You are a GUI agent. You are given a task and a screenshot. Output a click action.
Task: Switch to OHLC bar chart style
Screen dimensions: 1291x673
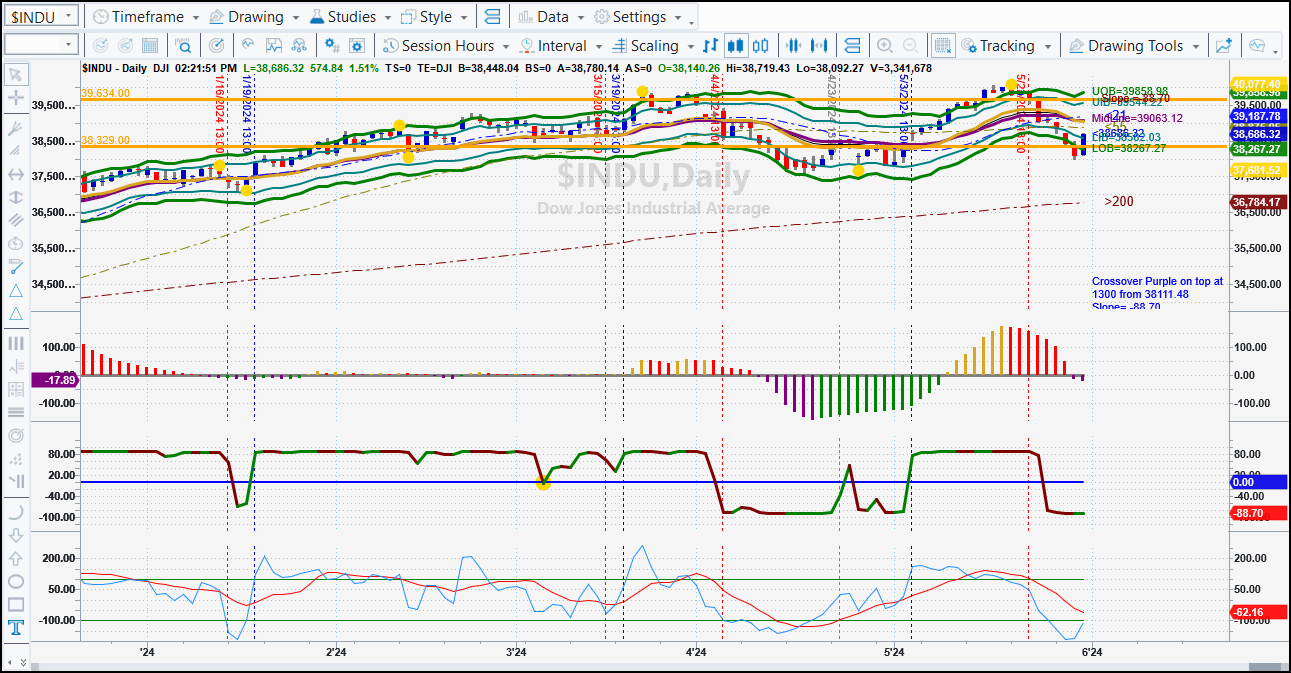pos(711,46)
